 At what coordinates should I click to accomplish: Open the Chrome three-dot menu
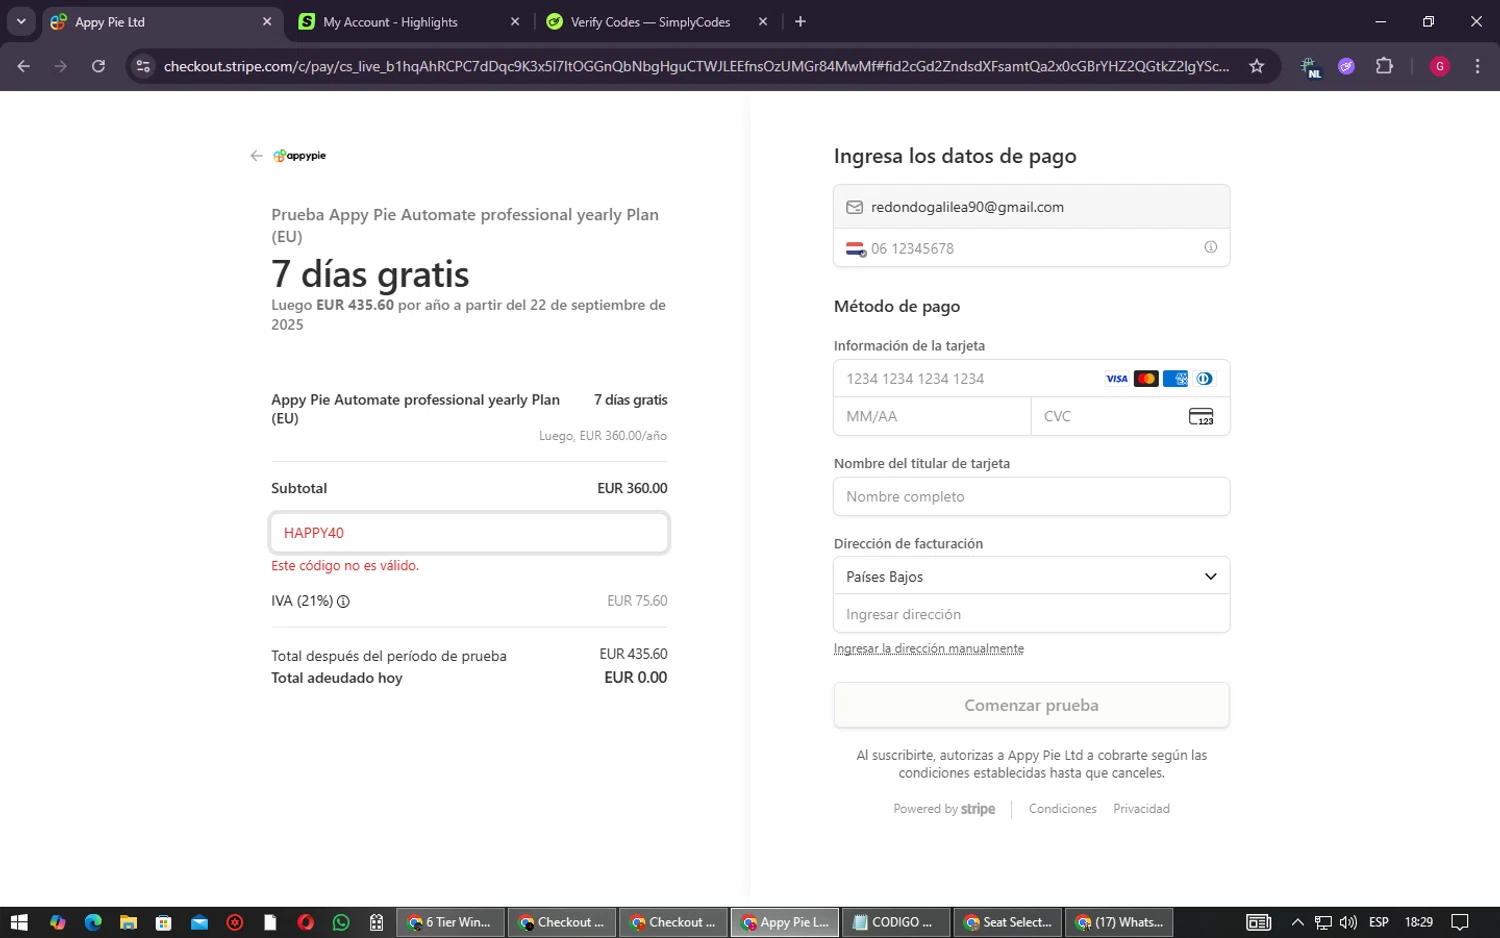point(1477,67)
